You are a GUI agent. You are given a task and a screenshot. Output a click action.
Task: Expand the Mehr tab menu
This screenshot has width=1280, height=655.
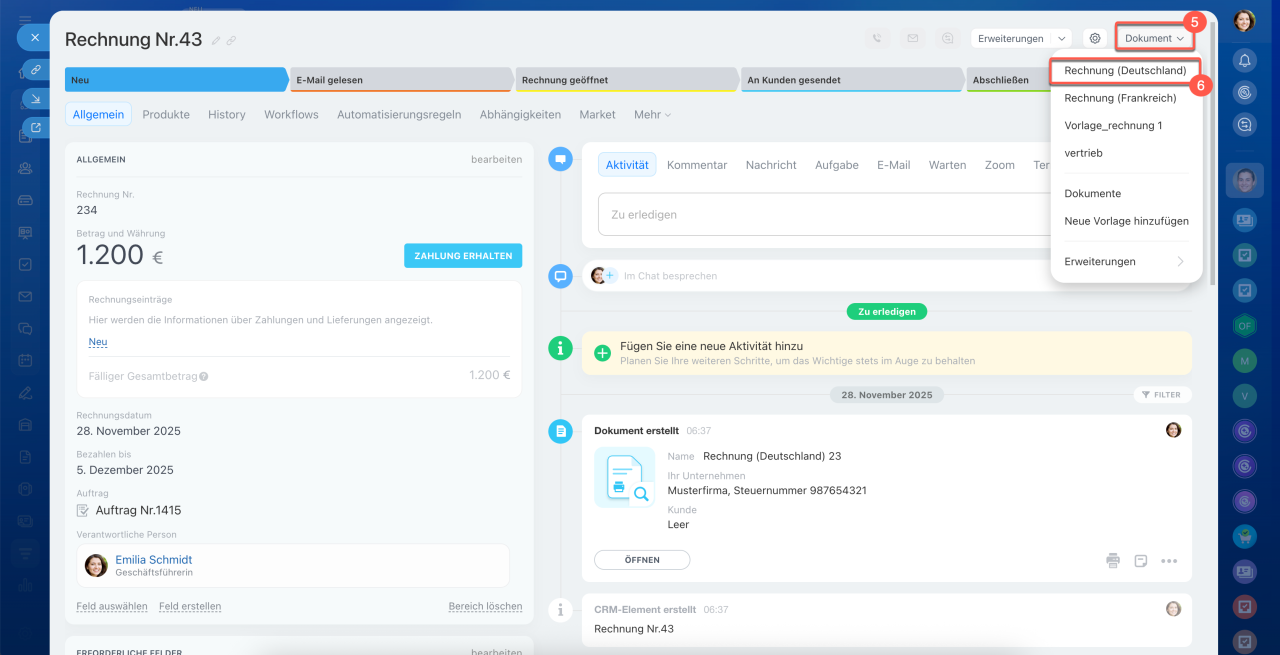click(652, 115)
